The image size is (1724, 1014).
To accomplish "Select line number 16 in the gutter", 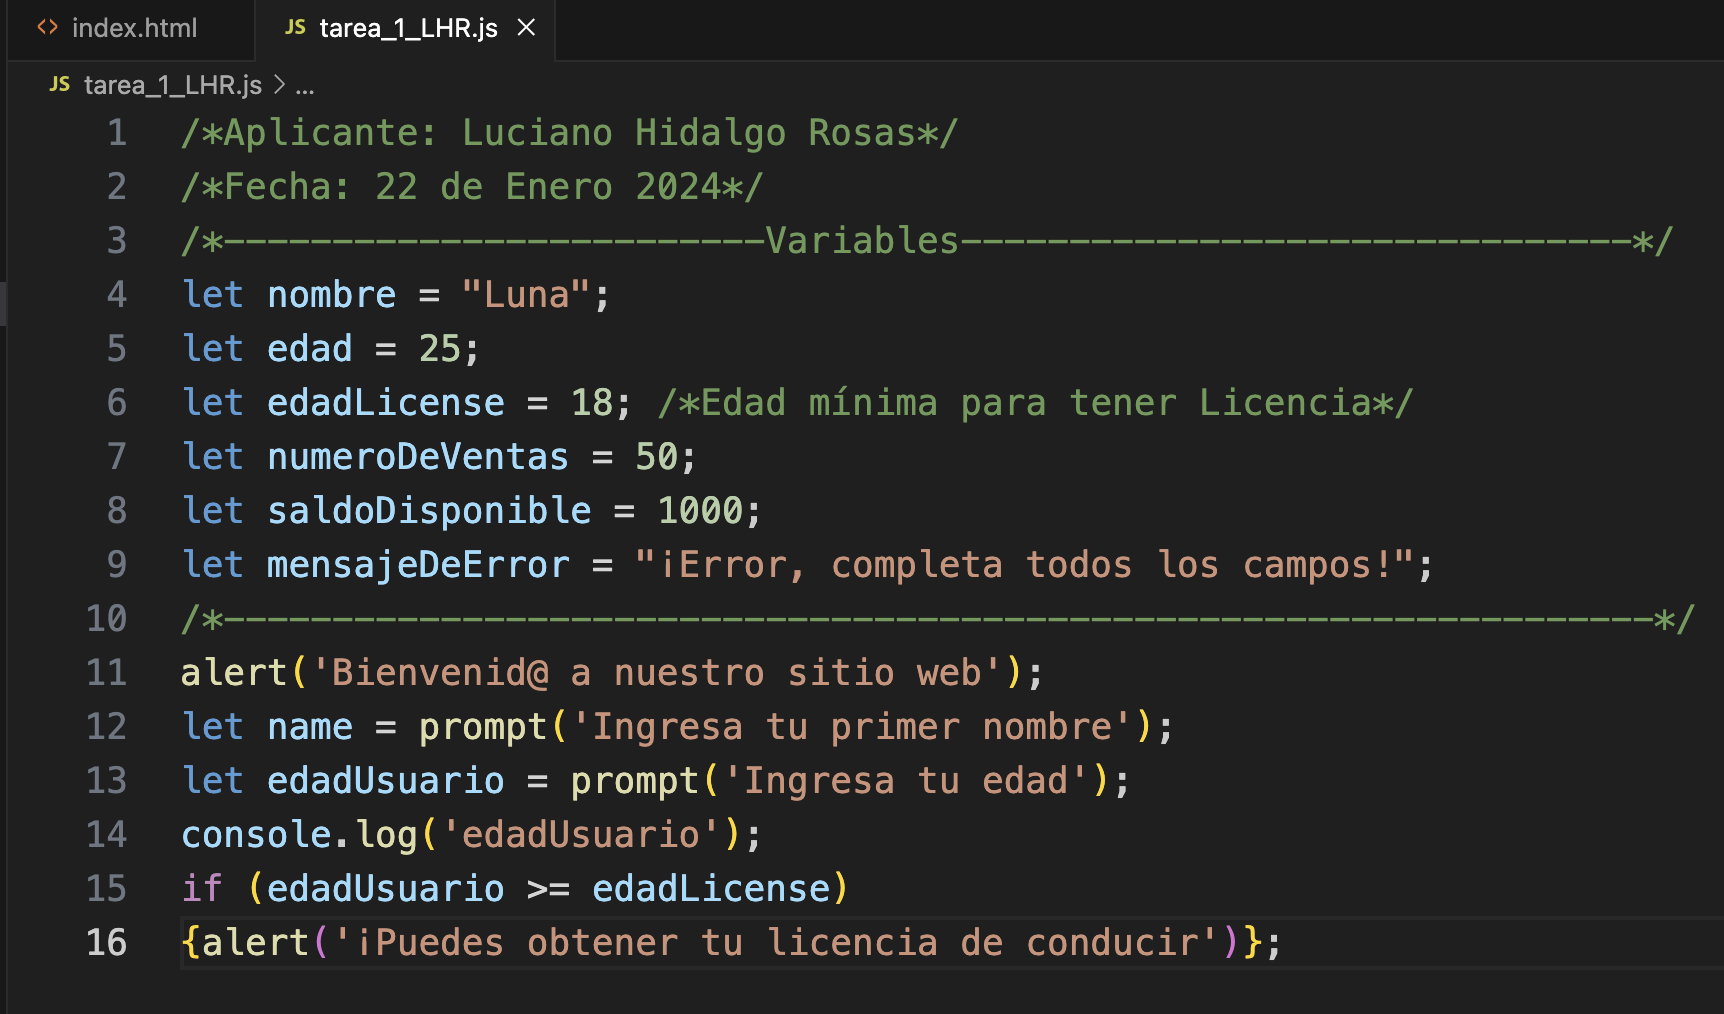I will 106,943.
